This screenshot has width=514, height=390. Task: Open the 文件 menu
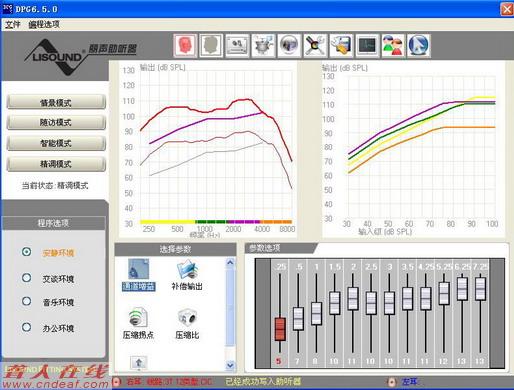(13, 24)
